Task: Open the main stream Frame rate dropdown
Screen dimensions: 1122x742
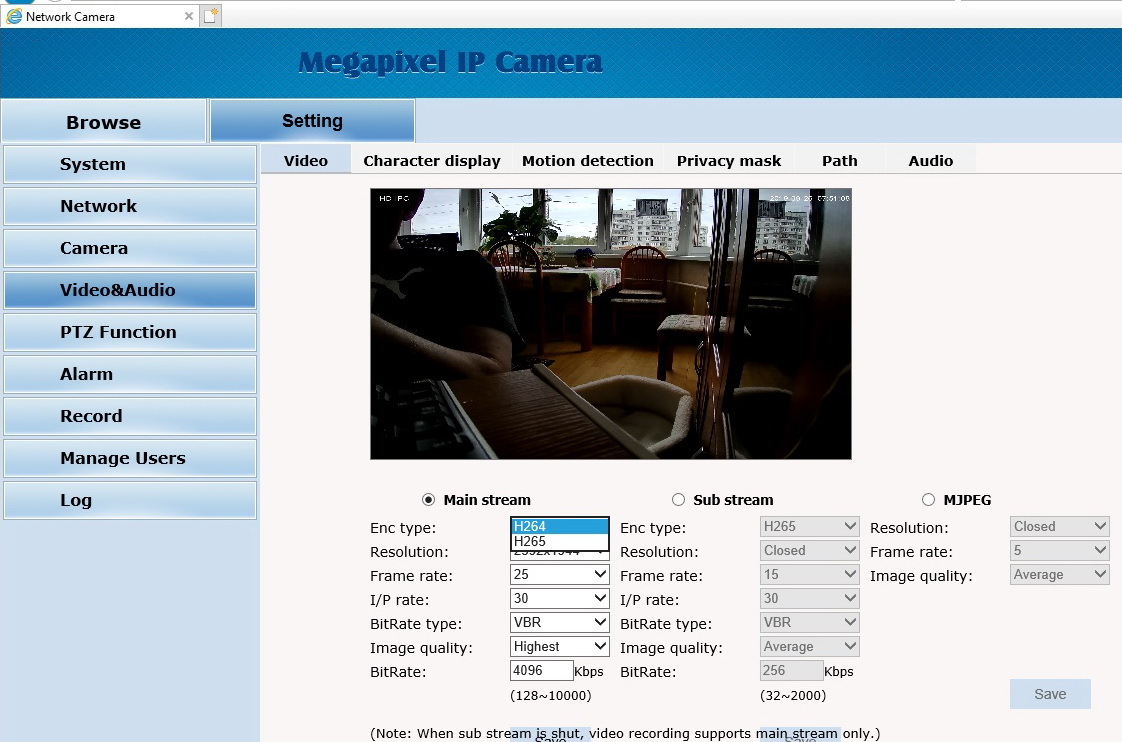Action: (x=559, y=575)
